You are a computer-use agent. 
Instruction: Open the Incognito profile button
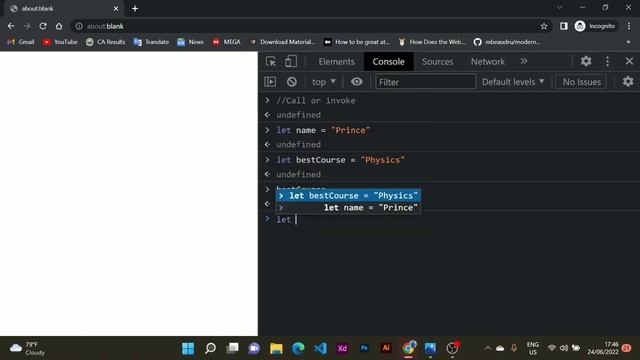point(596,26)
